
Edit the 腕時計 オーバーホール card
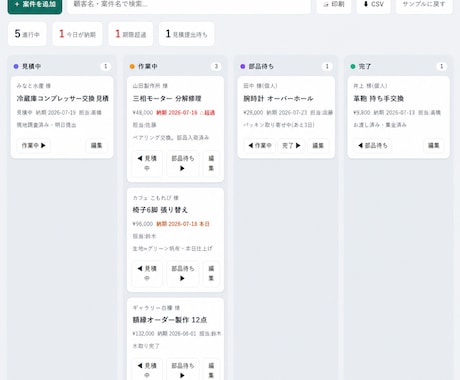(318, 145)
